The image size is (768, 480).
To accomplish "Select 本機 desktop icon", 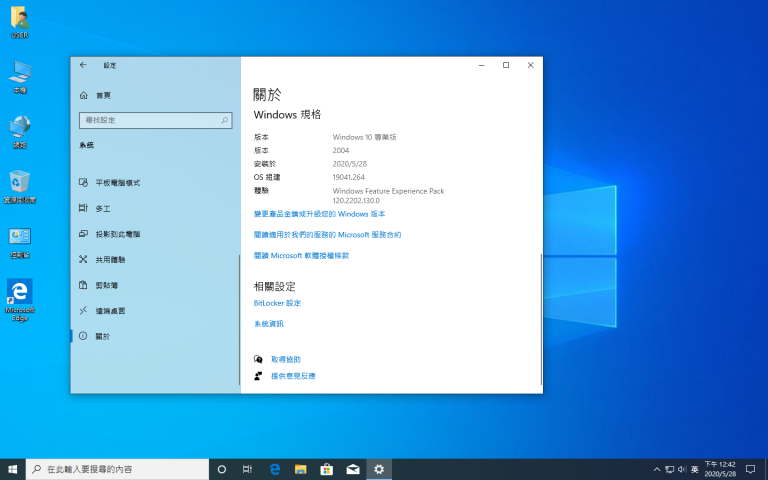I will coord(20,77).
